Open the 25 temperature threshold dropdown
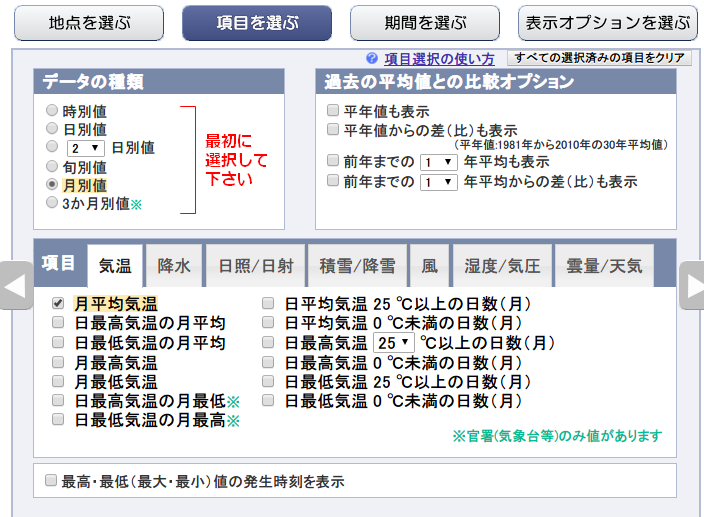 click(394, 343)
